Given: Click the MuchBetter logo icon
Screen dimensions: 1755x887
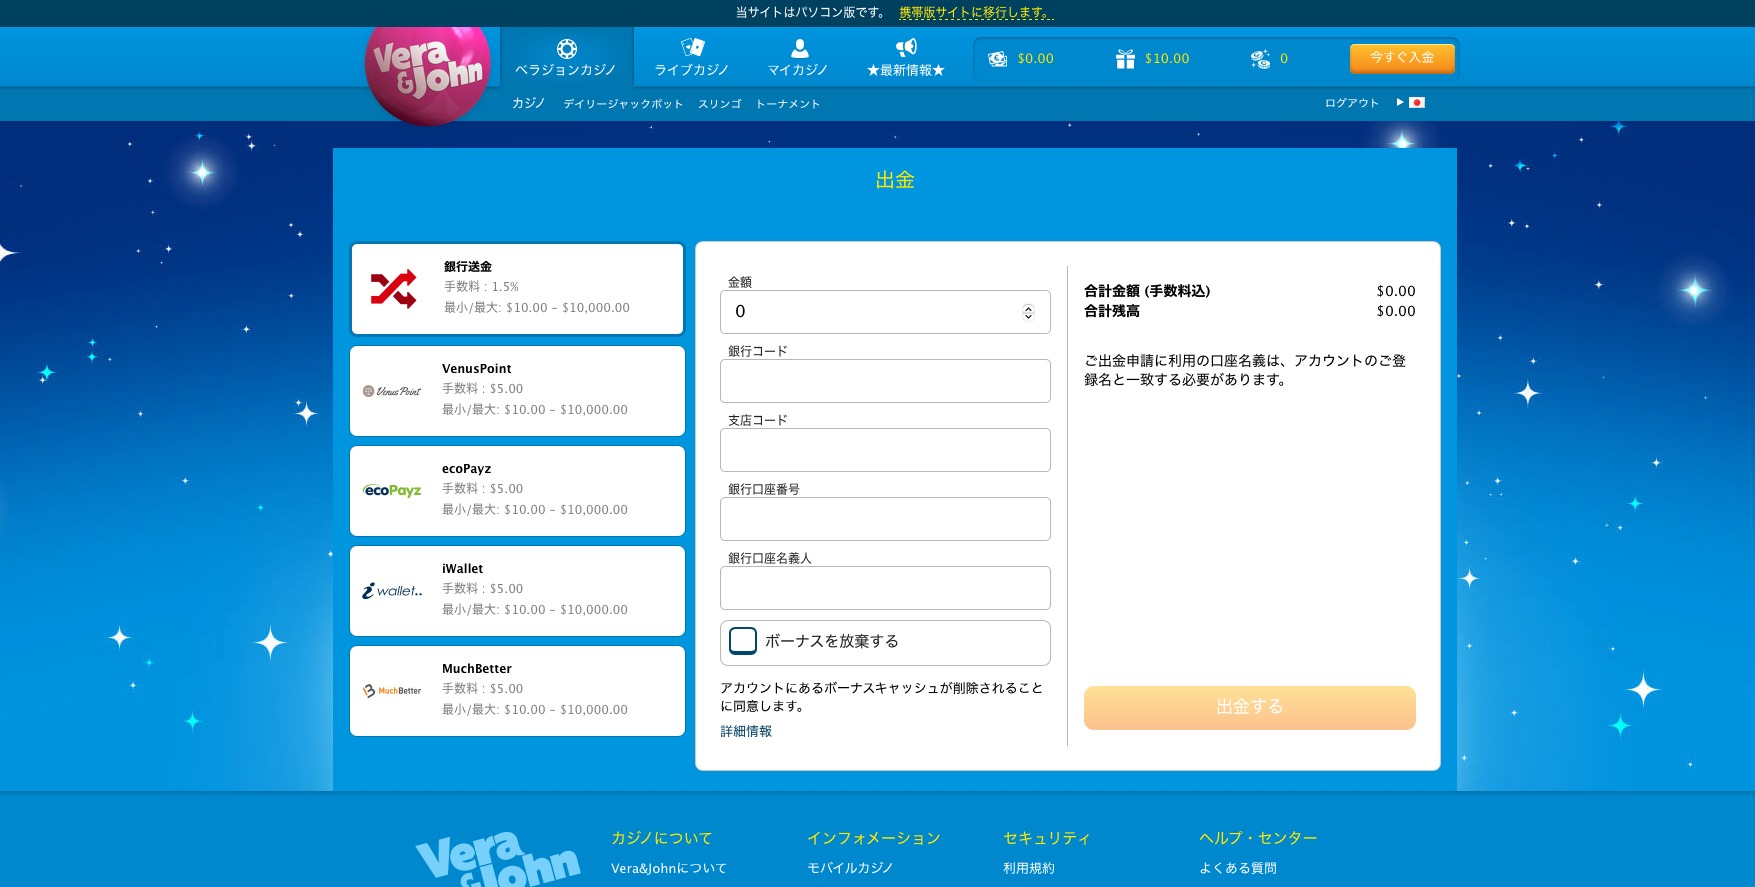Looking at the screenshot, I should click(392, 690).
